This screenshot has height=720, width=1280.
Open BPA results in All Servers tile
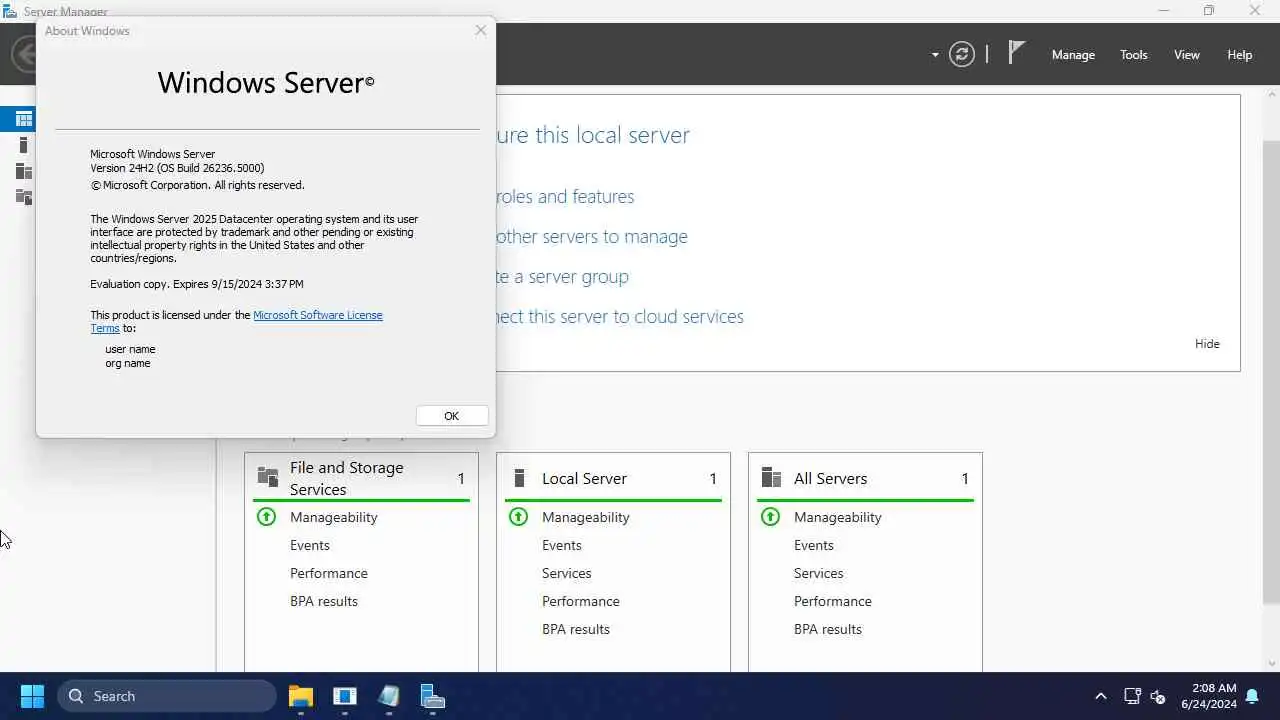click(x=828, y=629)
